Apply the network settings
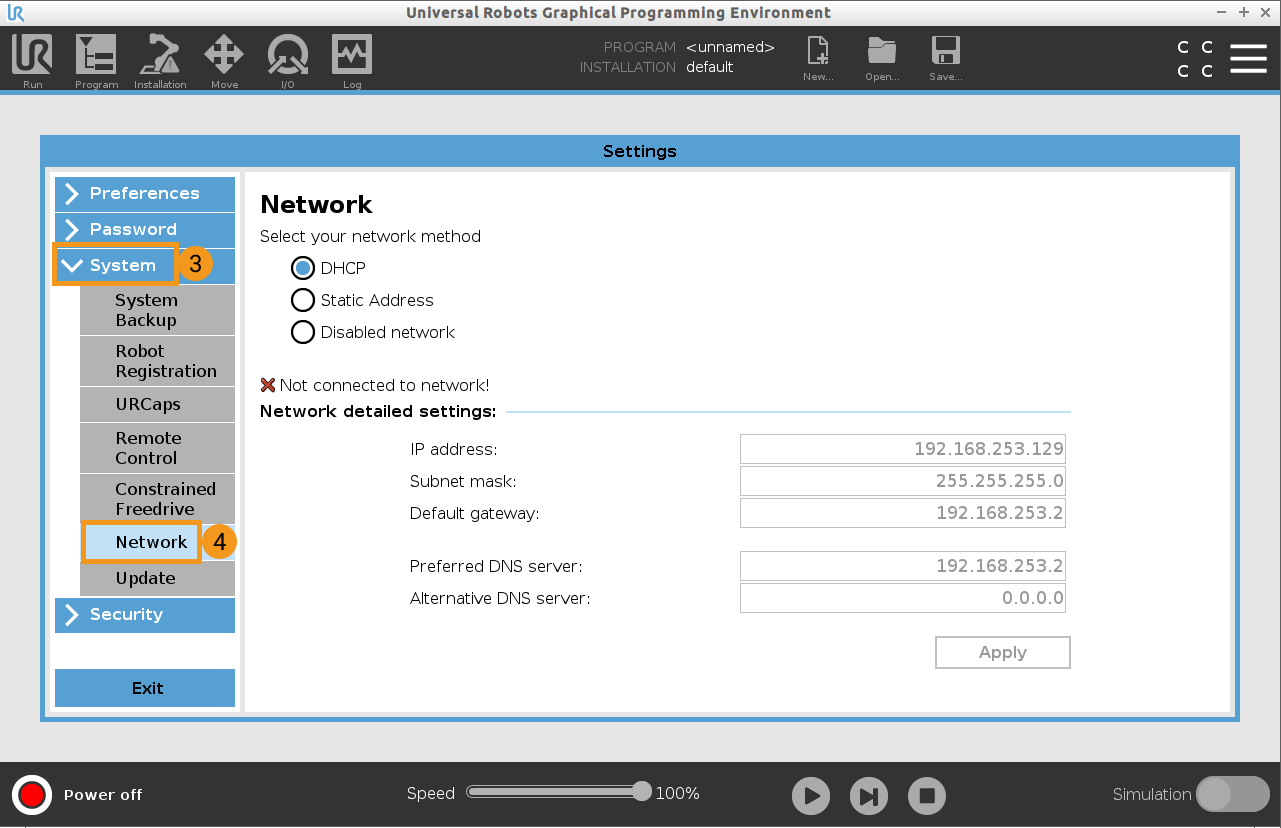 (1002, 652)
